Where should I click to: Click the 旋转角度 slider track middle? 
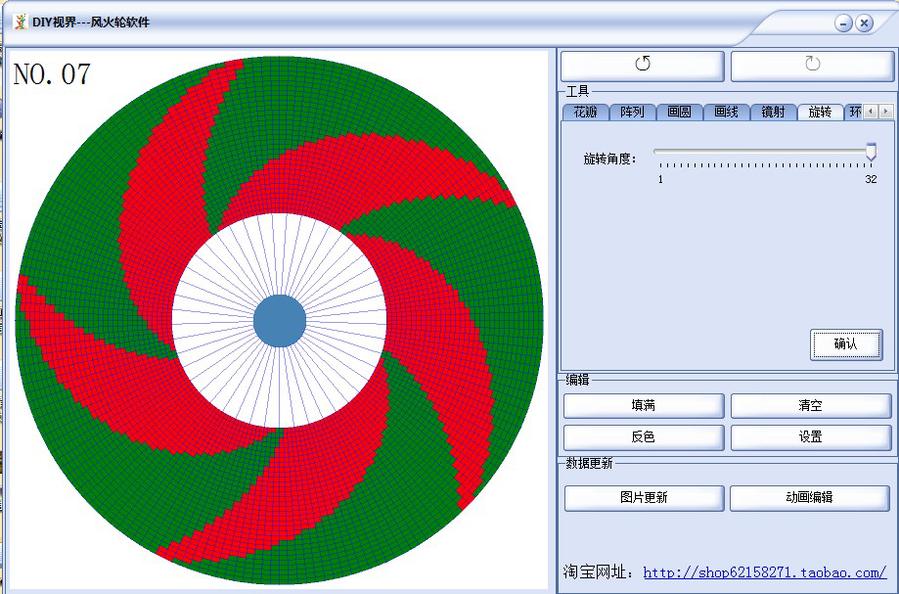765,151
